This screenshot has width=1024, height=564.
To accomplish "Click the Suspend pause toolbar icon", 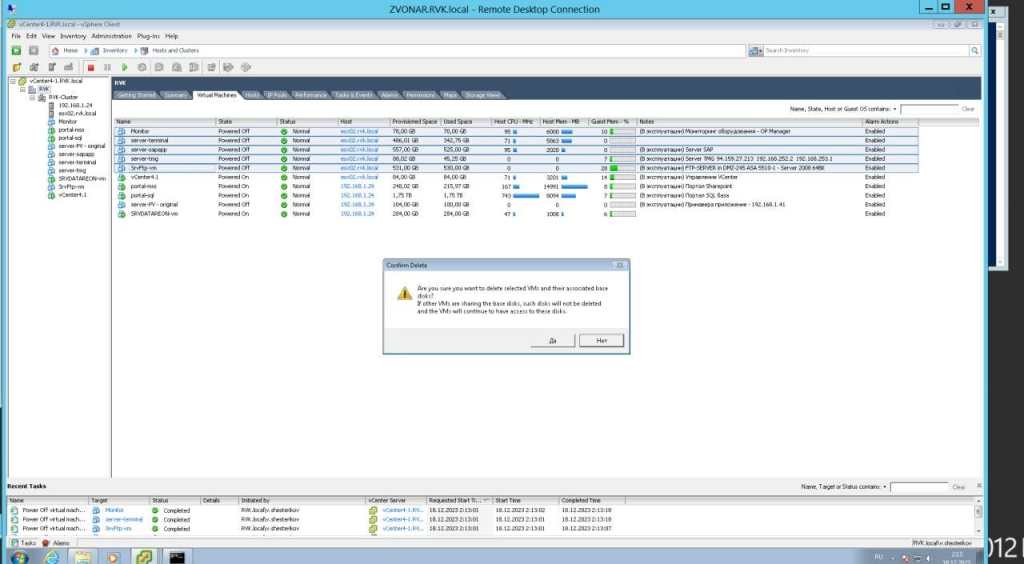I will tap(108, 67).
